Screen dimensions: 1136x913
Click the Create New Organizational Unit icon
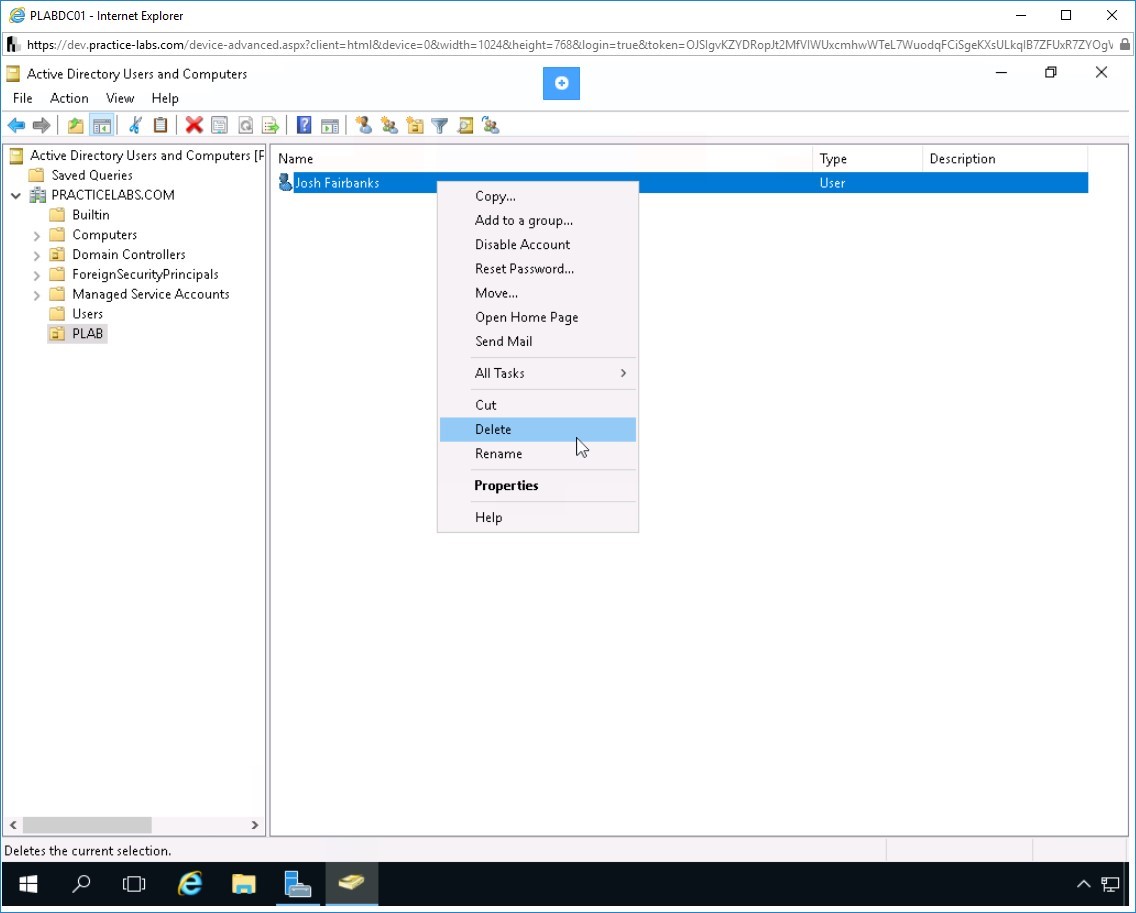coord(414,125)
